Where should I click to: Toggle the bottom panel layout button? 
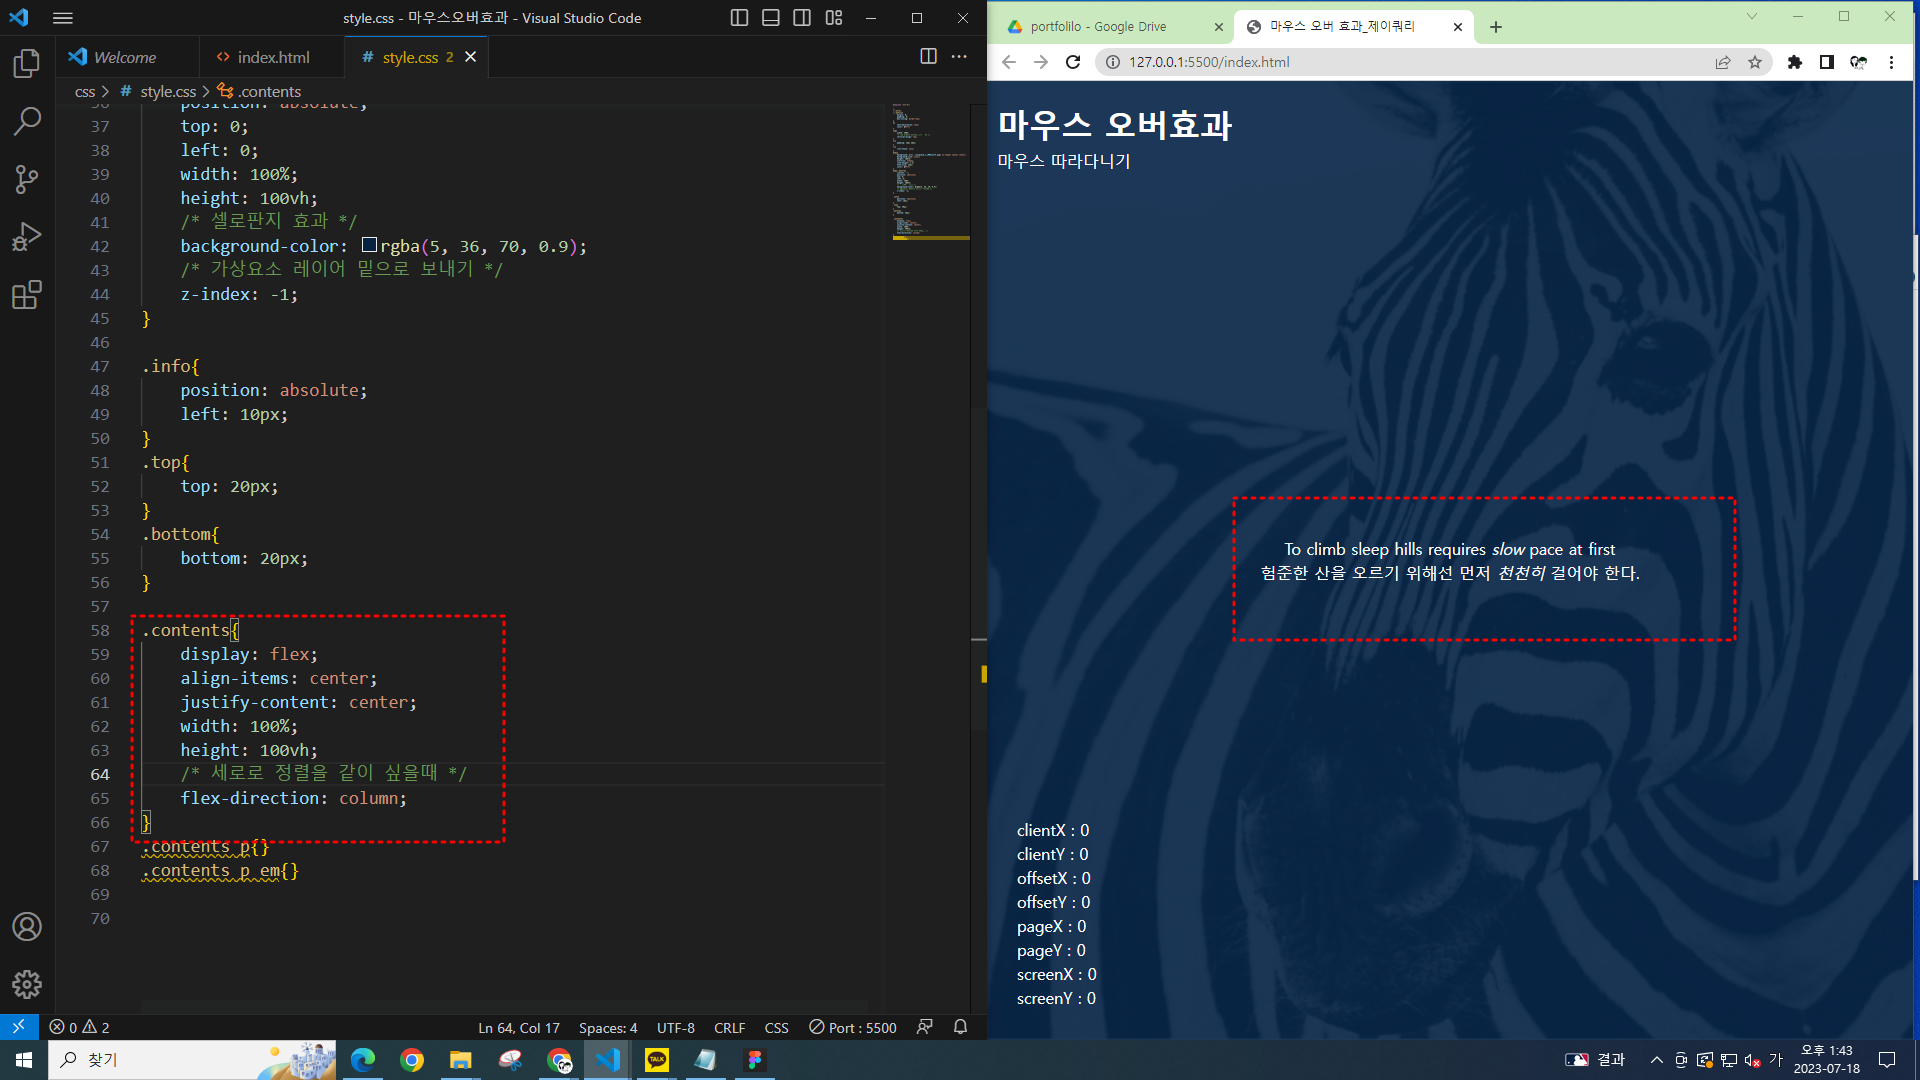click(770, 18)
